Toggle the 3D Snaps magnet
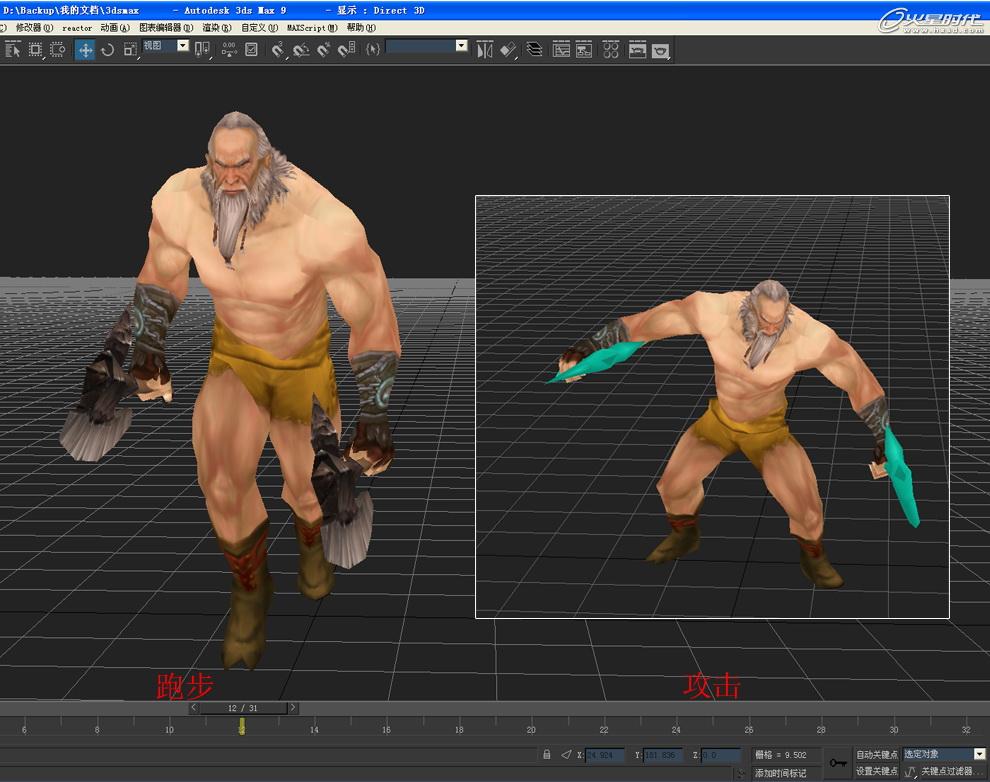 (278, 50)
